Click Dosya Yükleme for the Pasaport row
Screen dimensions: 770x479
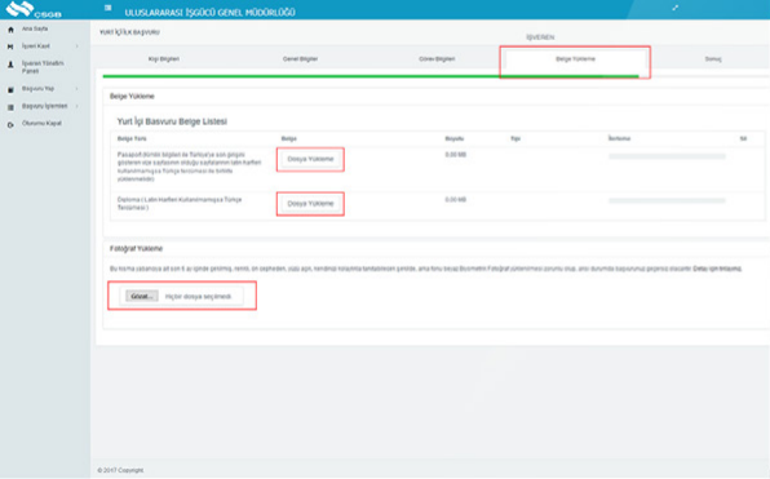pos(310,160)
